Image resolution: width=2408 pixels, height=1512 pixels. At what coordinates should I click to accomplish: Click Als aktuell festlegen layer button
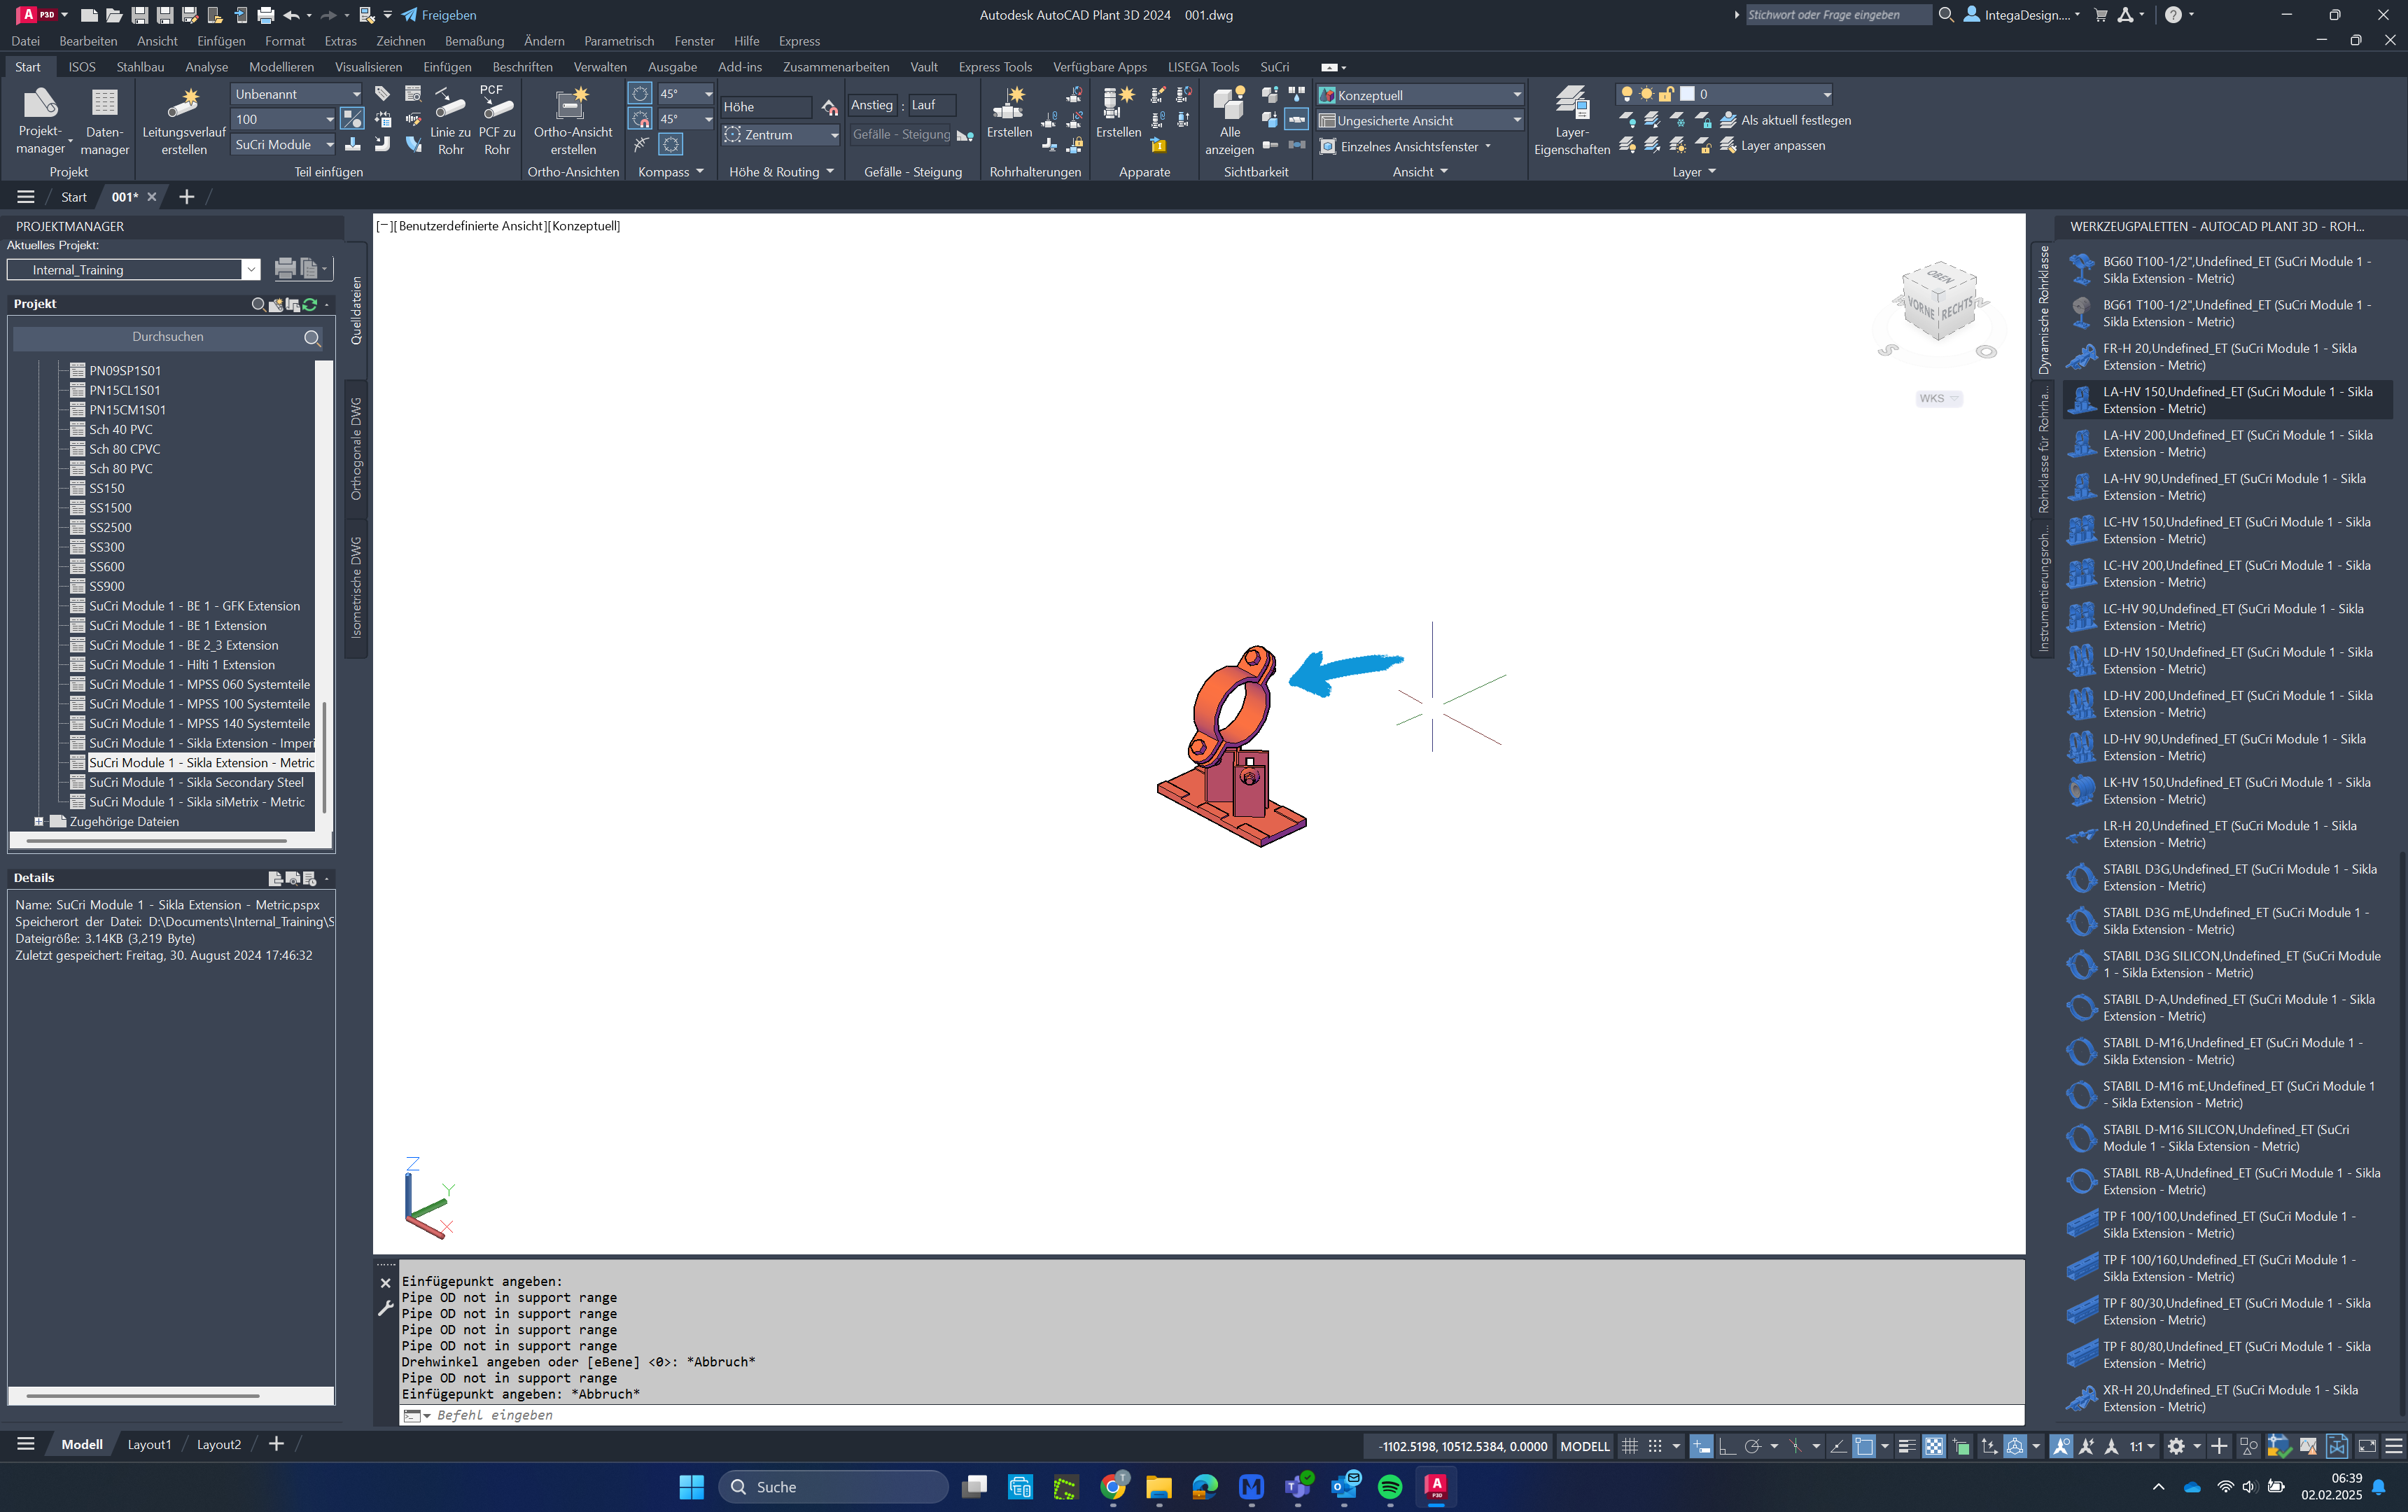click(x=1785, y=120)
